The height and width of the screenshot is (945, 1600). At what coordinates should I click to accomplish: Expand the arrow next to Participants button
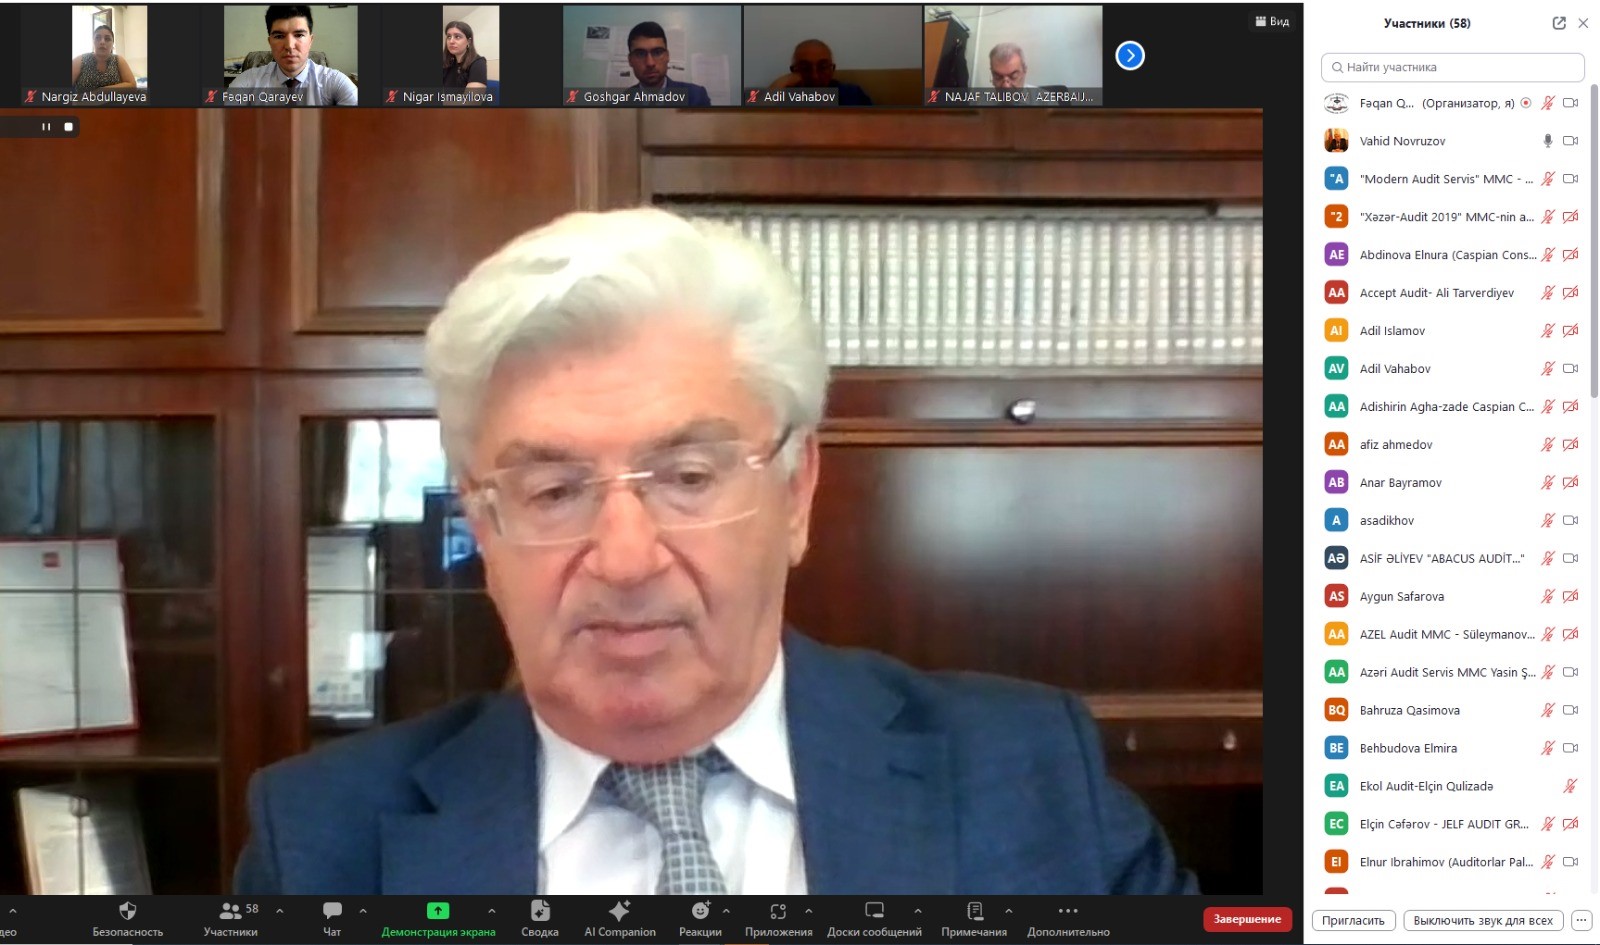(x=280, y=911)
